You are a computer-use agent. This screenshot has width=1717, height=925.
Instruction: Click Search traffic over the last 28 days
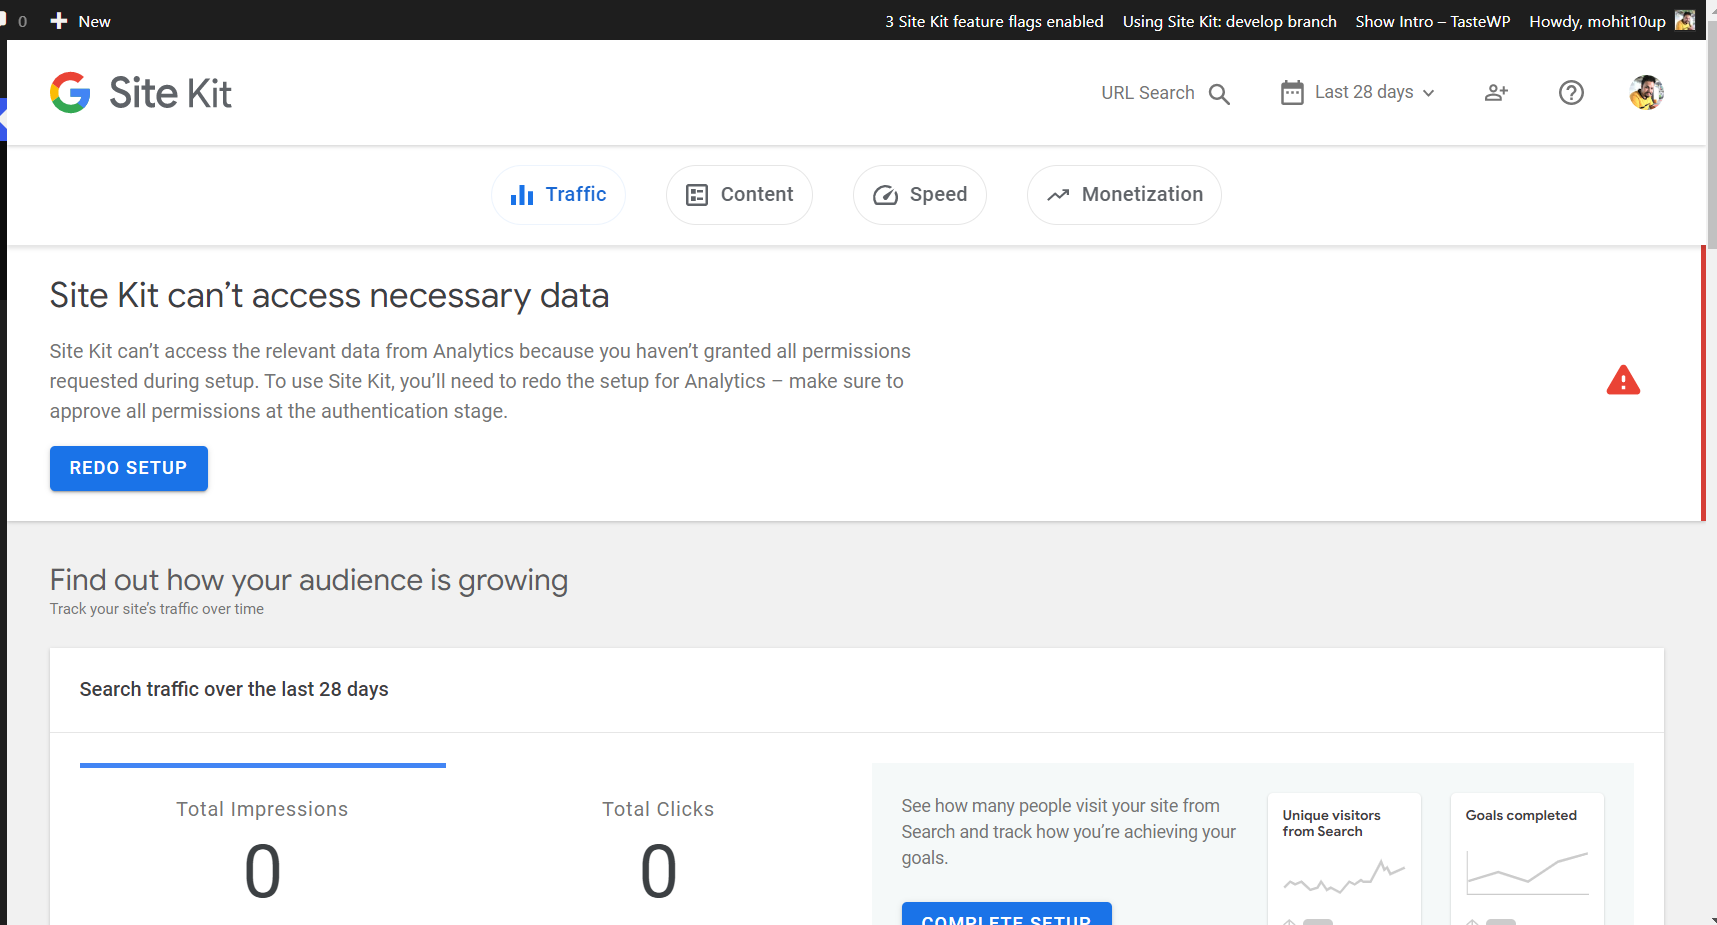(234, 689)
